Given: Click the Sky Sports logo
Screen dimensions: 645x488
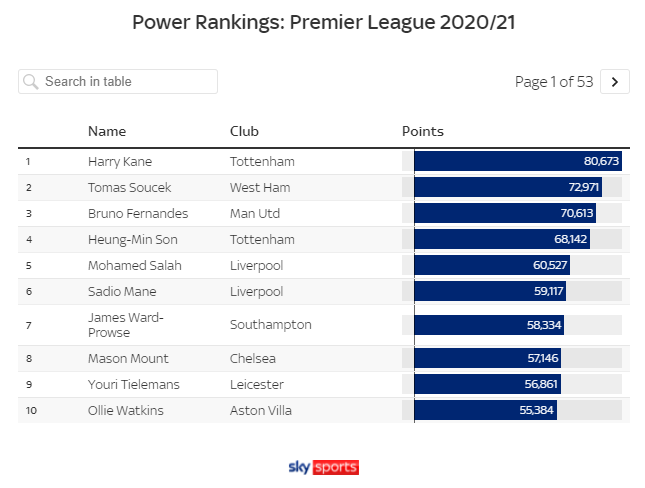Looking at the screenshot, I should (x=324, y=467).
